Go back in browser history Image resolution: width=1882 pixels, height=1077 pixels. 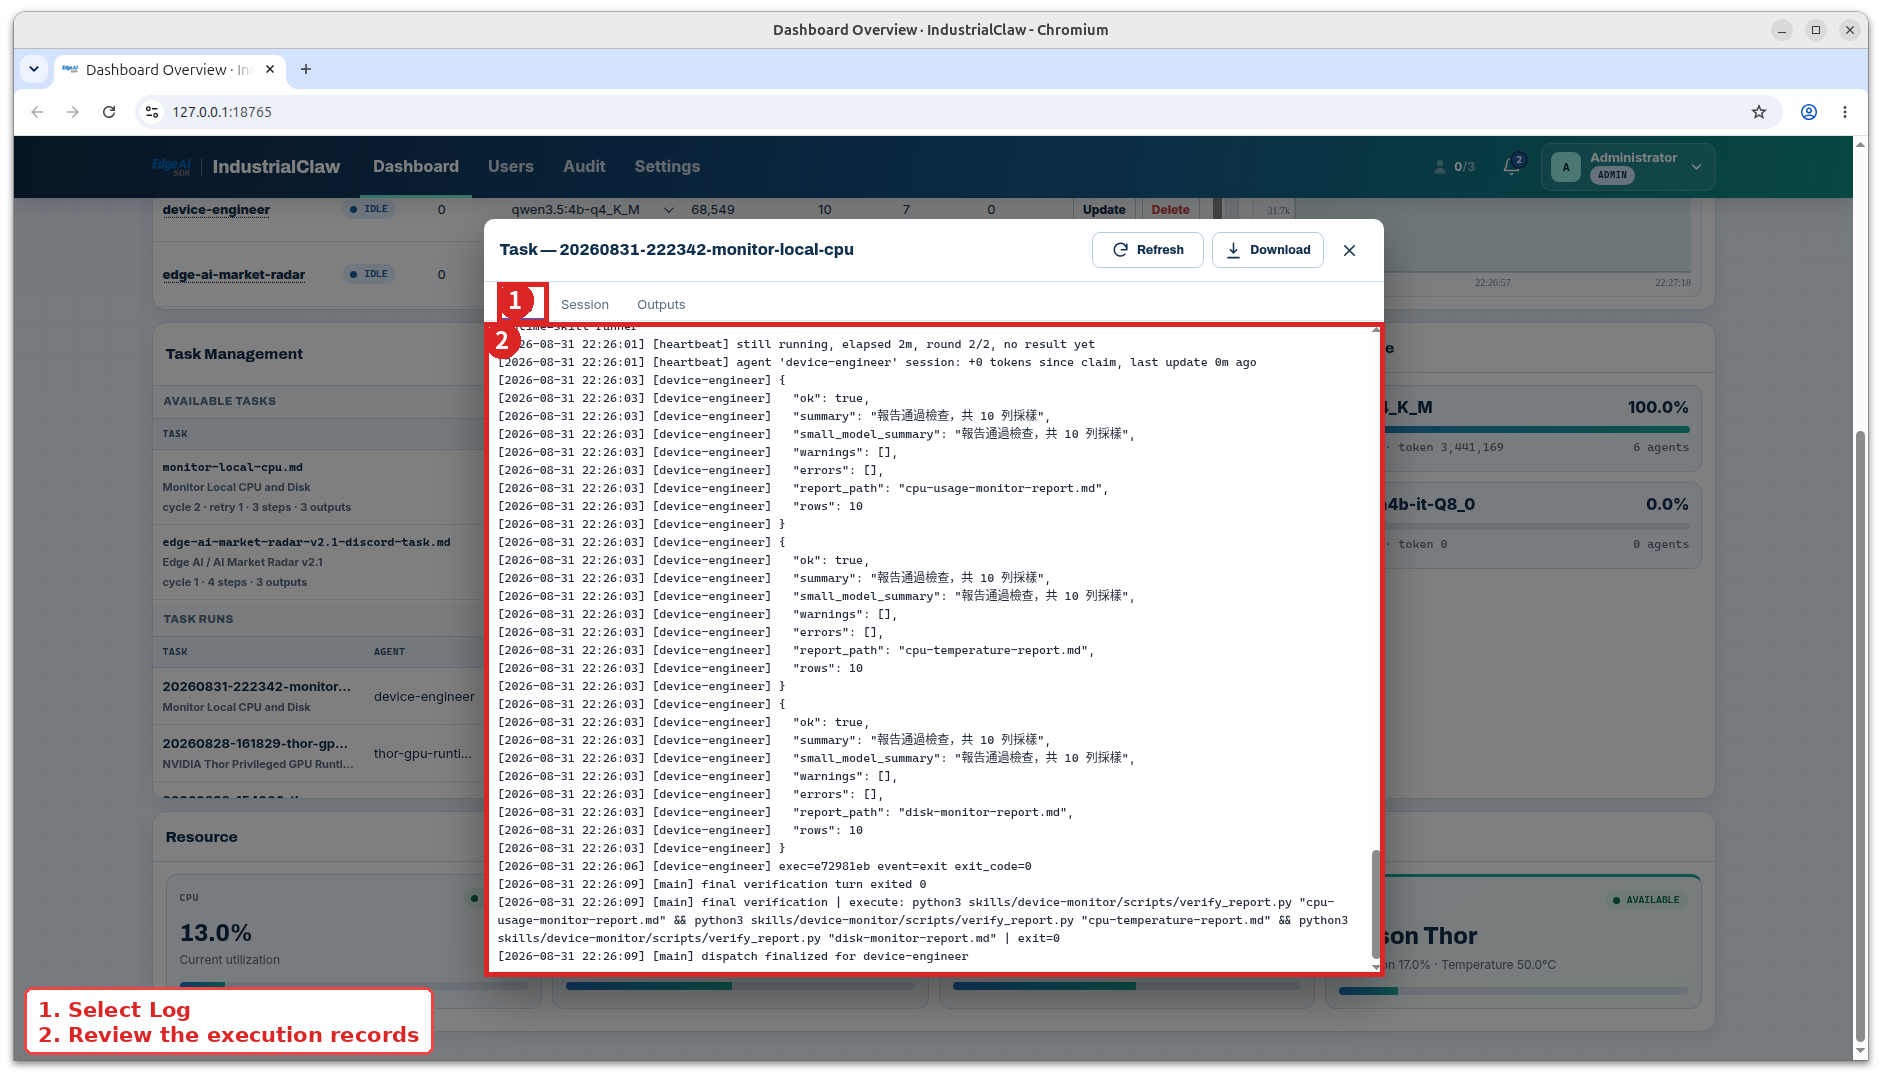click(x=37, y=112)
